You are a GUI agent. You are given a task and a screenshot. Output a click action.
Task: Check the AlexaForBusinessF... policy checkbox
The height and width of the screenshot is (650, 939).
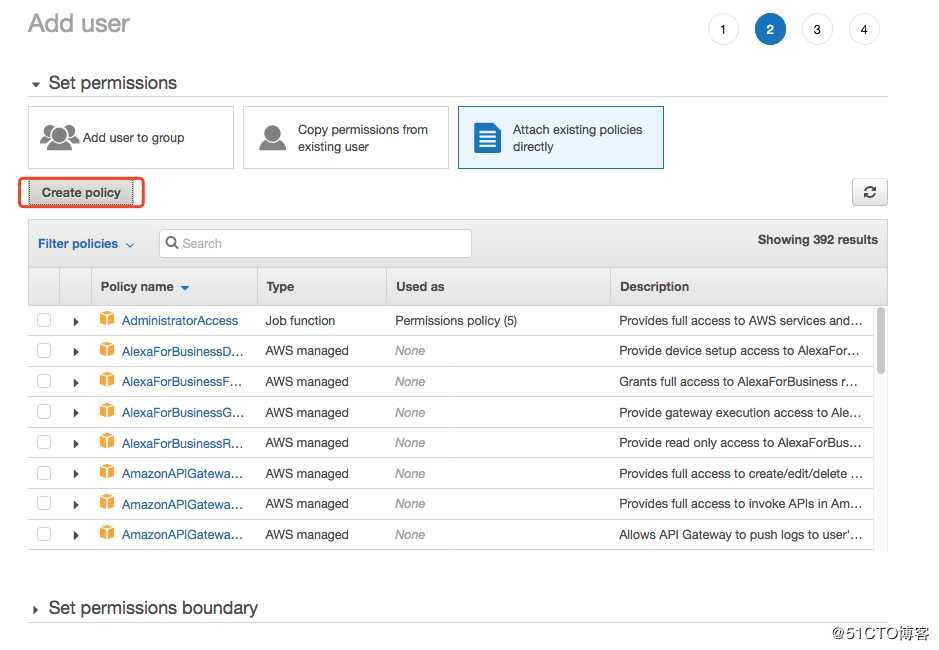pyautogui.click(x=44, y=381)
